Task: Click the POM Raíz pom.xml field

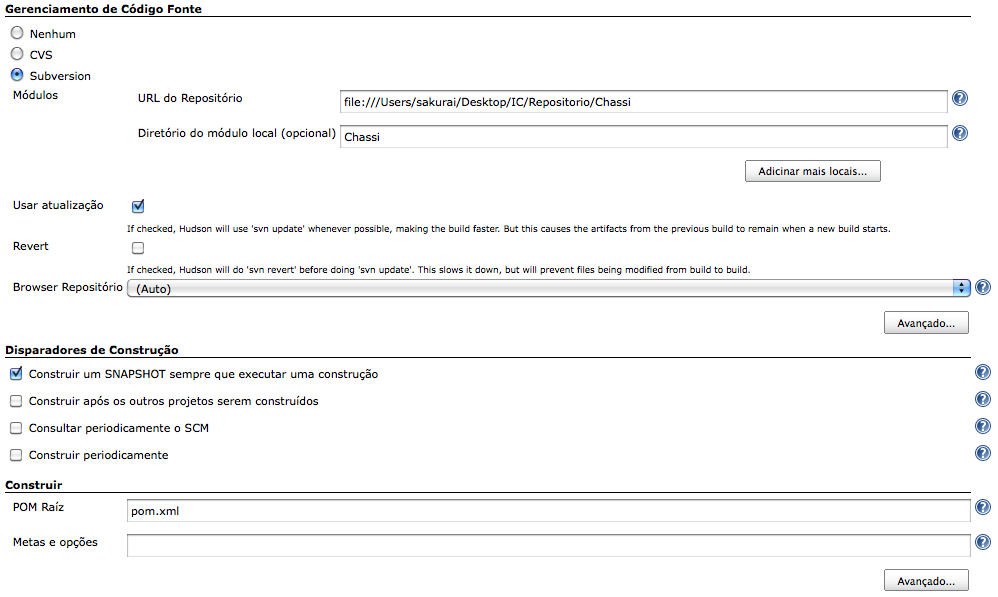Action: coord(549,511)
